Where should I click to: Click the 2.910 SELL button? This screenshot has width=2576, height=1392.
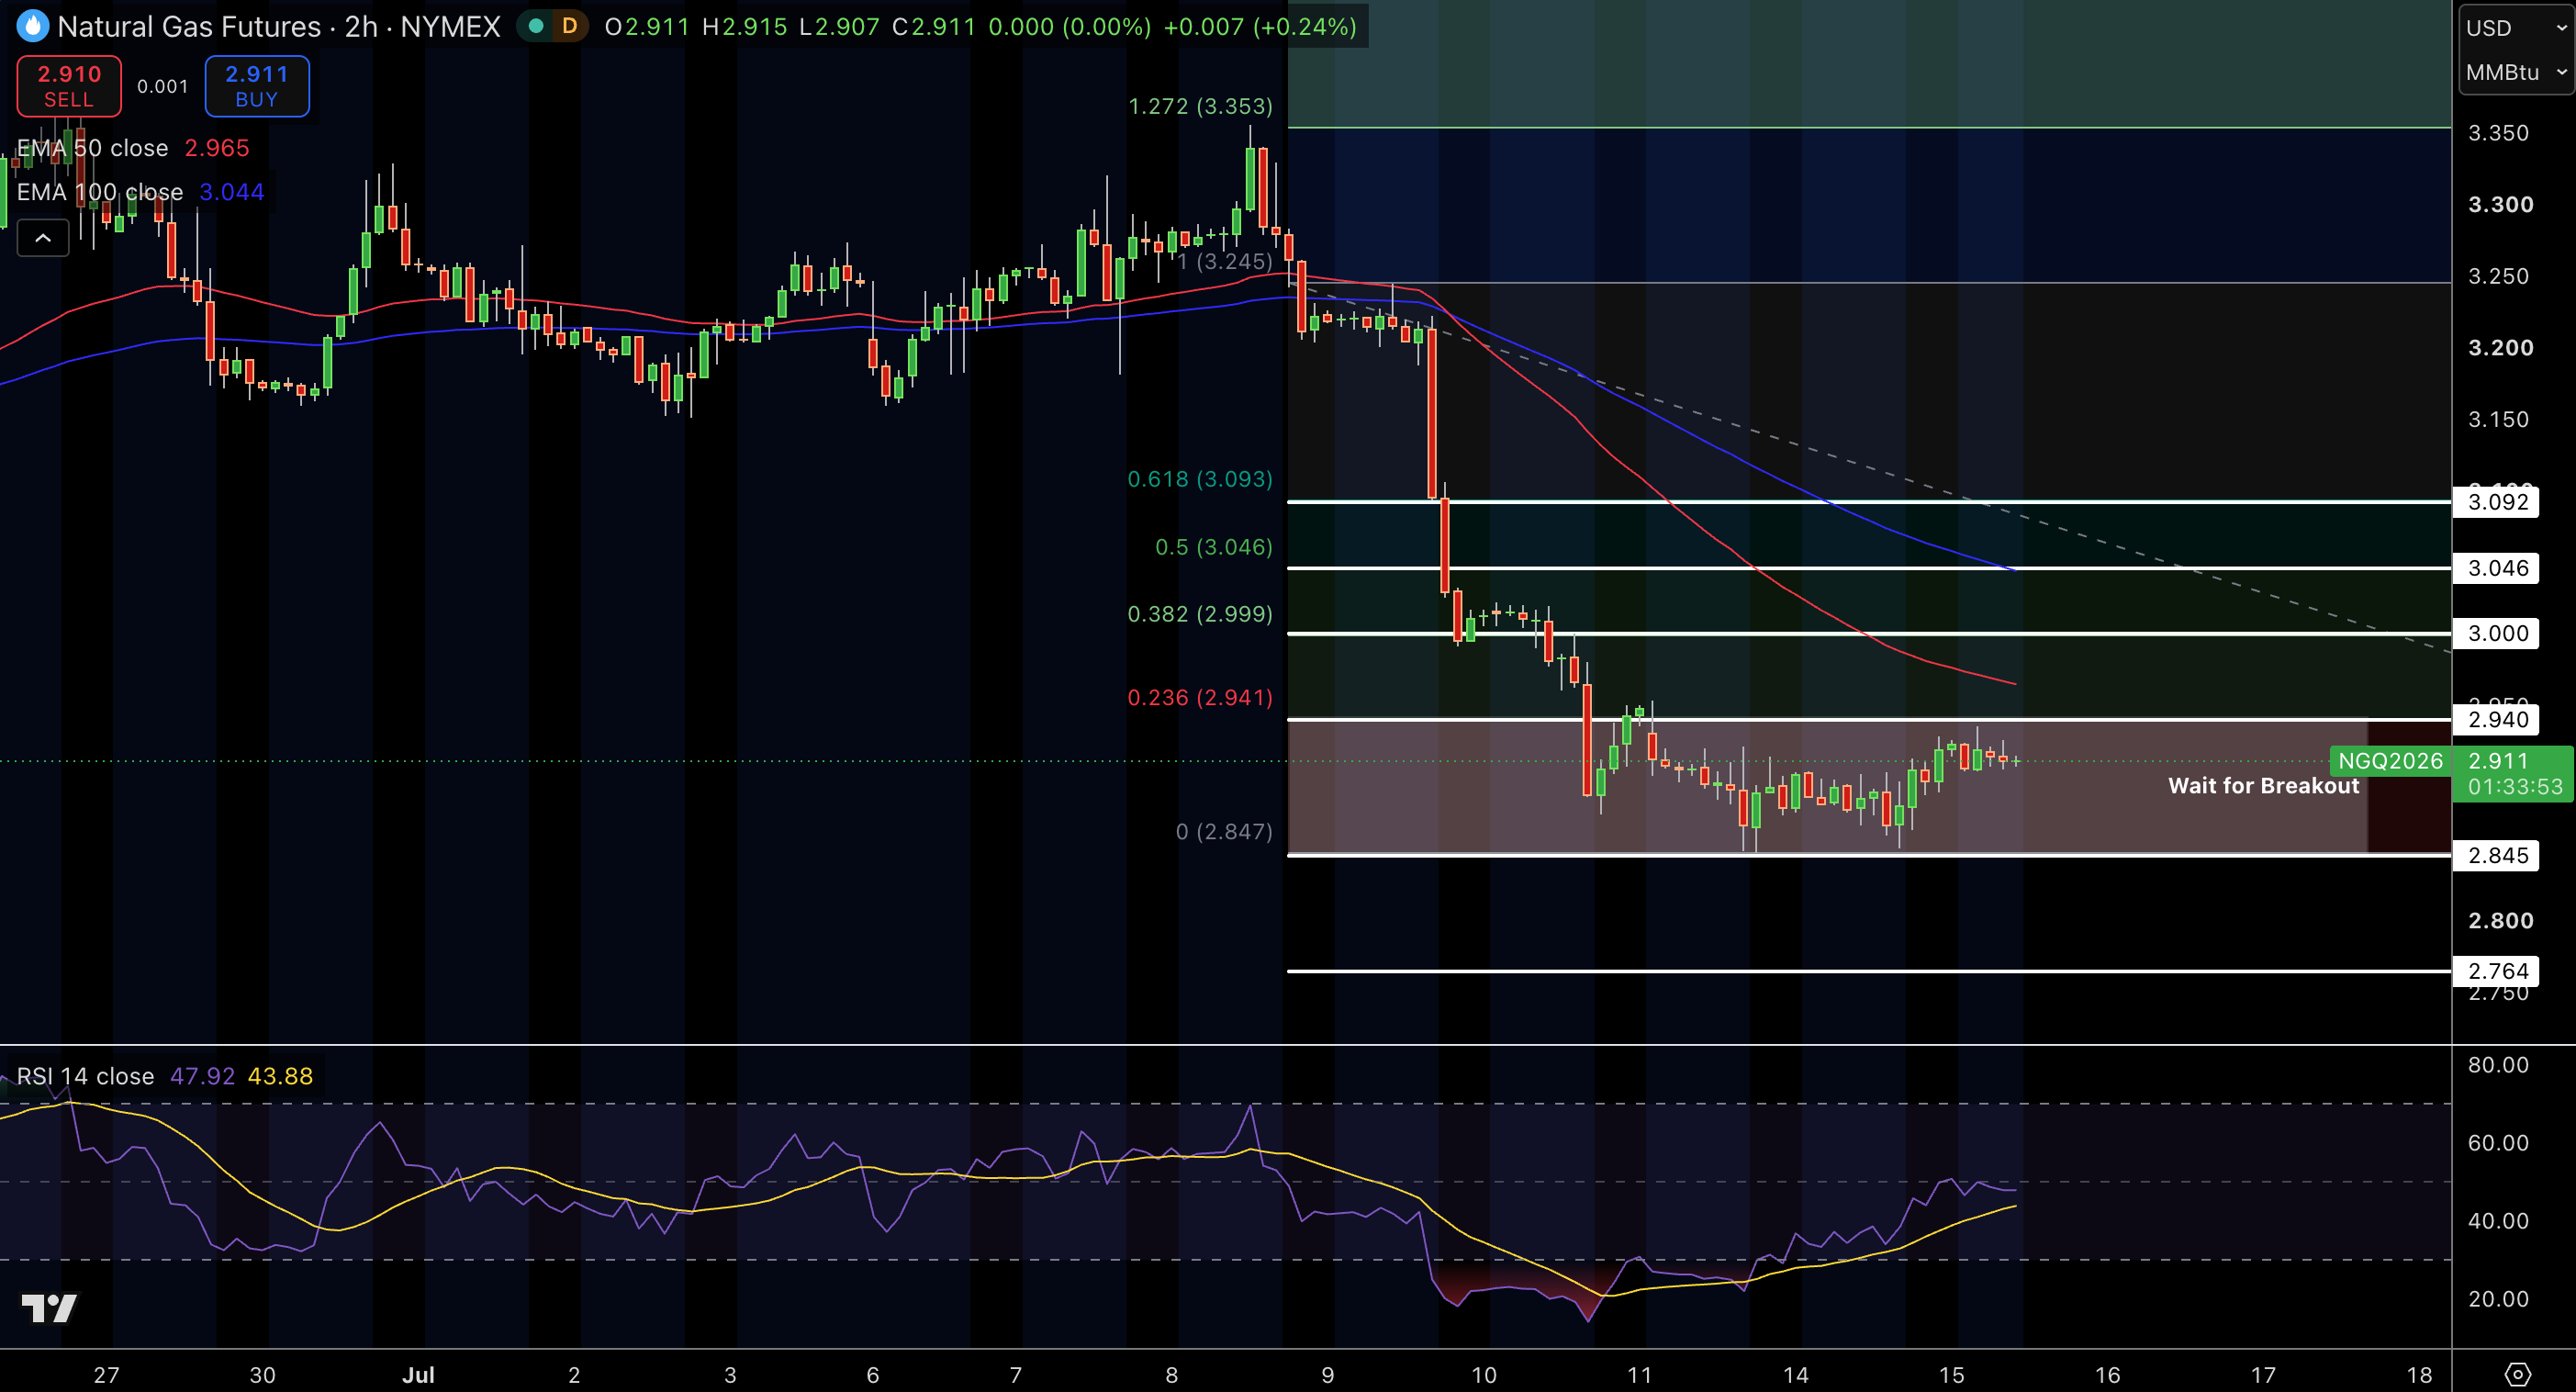(69, 86)
